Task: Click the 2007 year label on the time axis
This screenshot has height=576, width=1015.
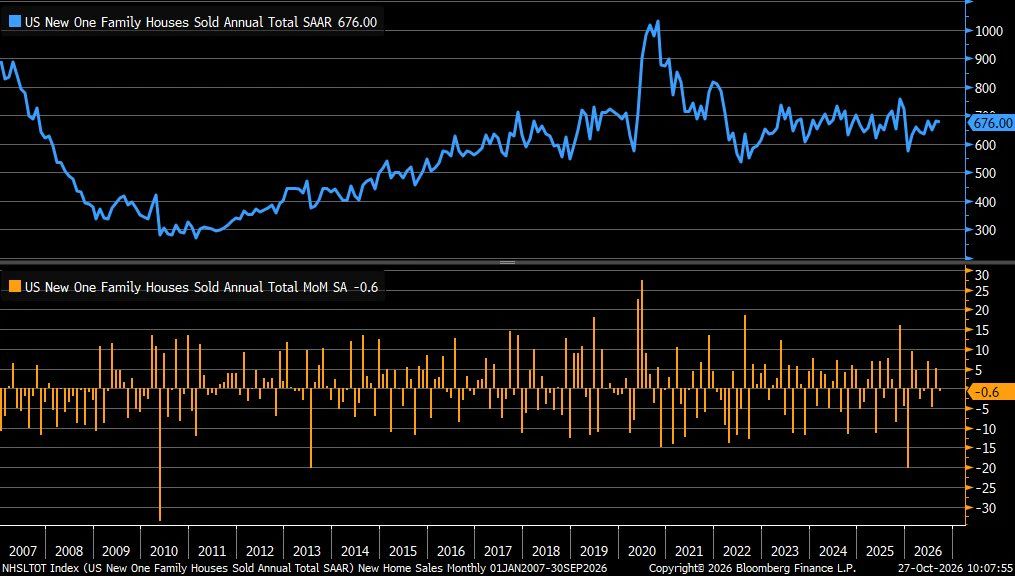Action: pyautogui.click(x=21, y=551)
